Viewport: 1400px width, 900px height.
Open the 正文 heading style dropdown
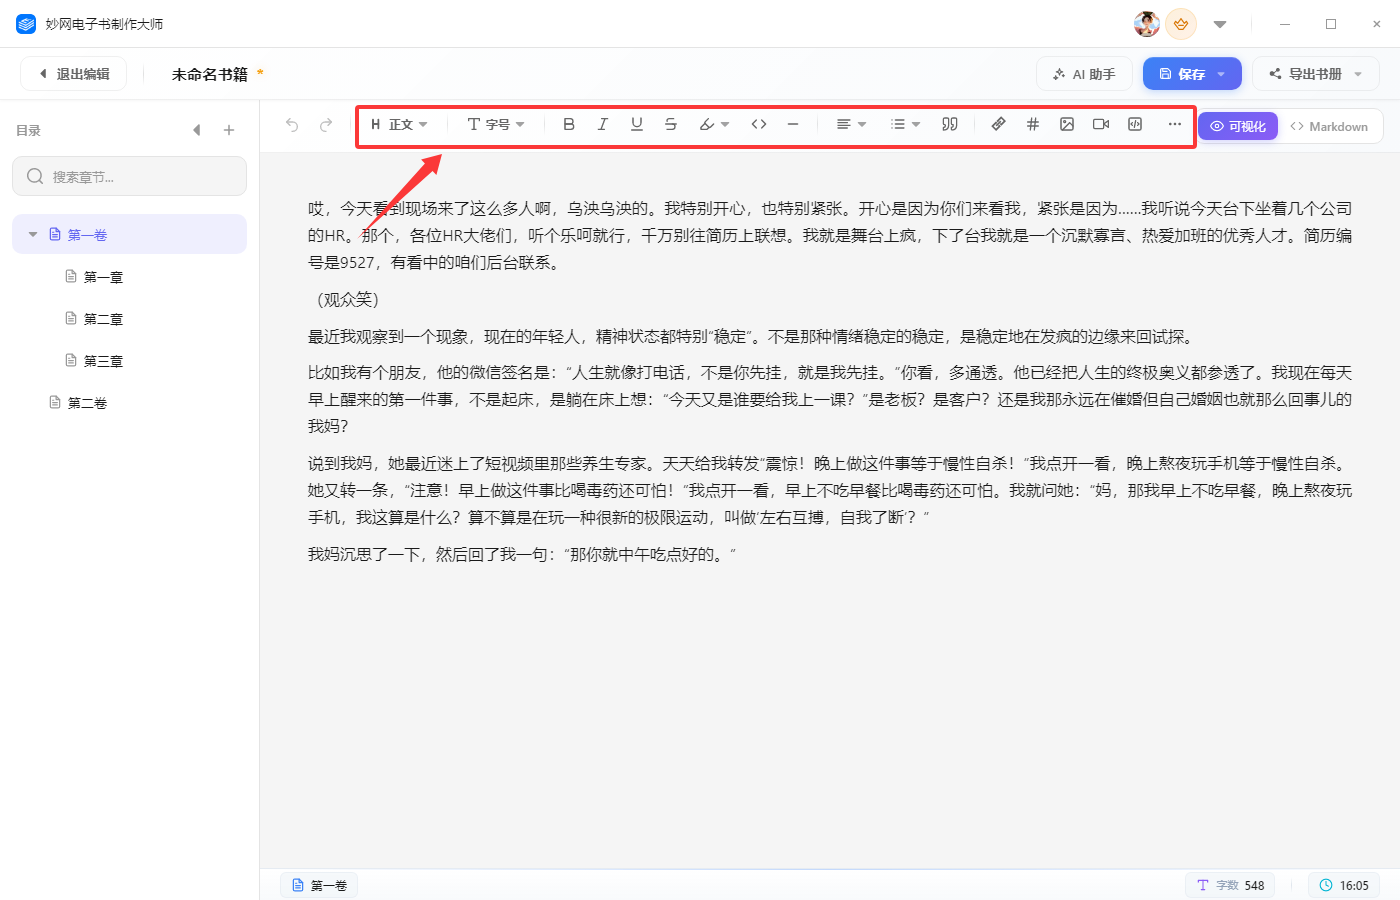(399, 124)
